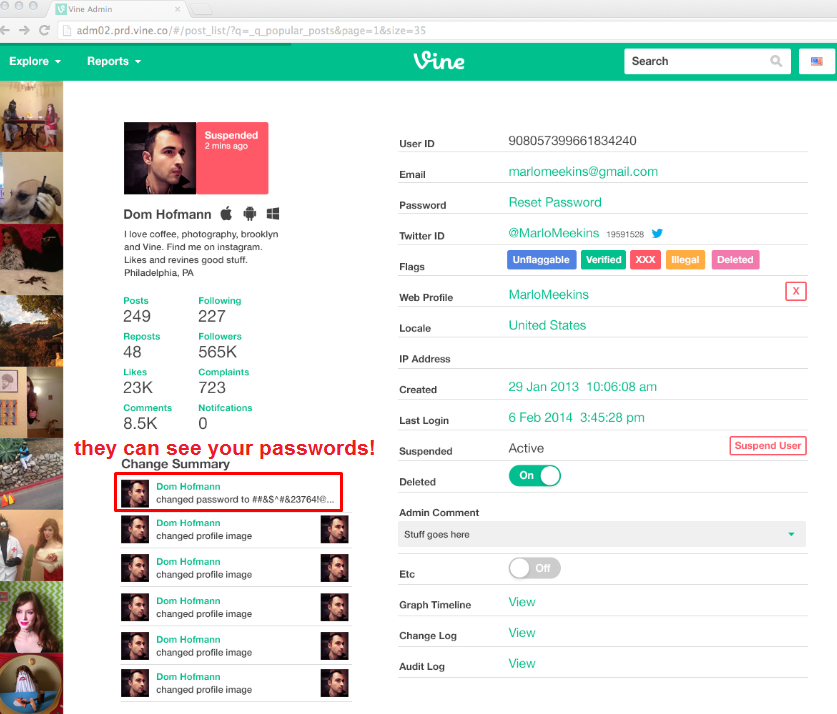Viewport: 837px width, 714px height.
Task: Toggle the XXX flag
Action: (645, 260)
